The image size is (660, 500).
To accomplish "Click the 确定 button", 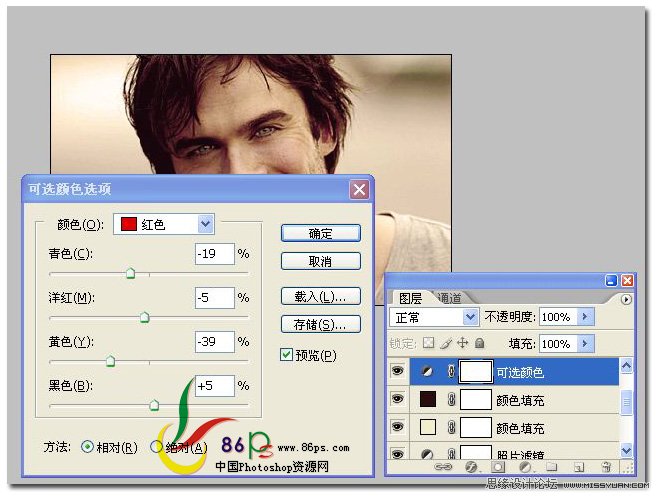I will click(321, 233).
